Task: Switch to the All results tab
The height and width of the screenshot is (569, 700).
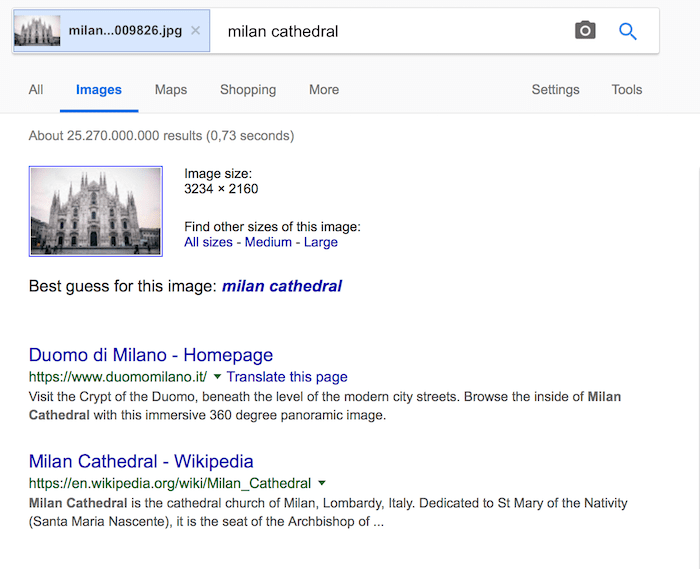Action: click(x=36, y=89)
